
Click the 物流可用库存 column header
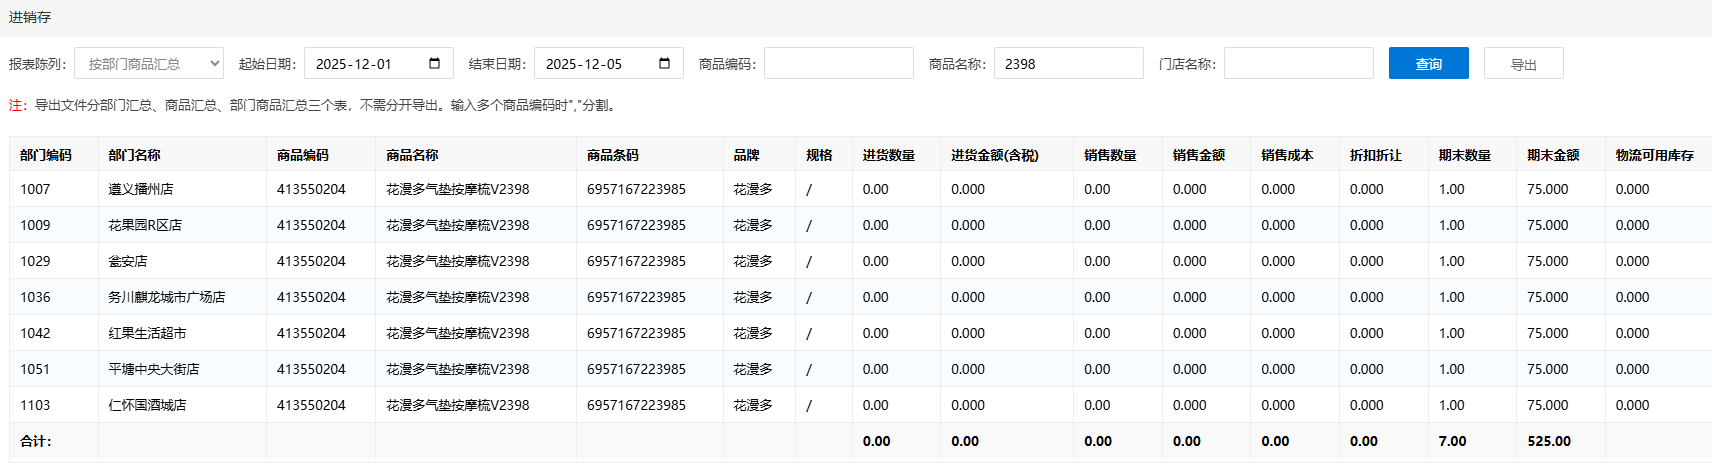coord(1654,155)
